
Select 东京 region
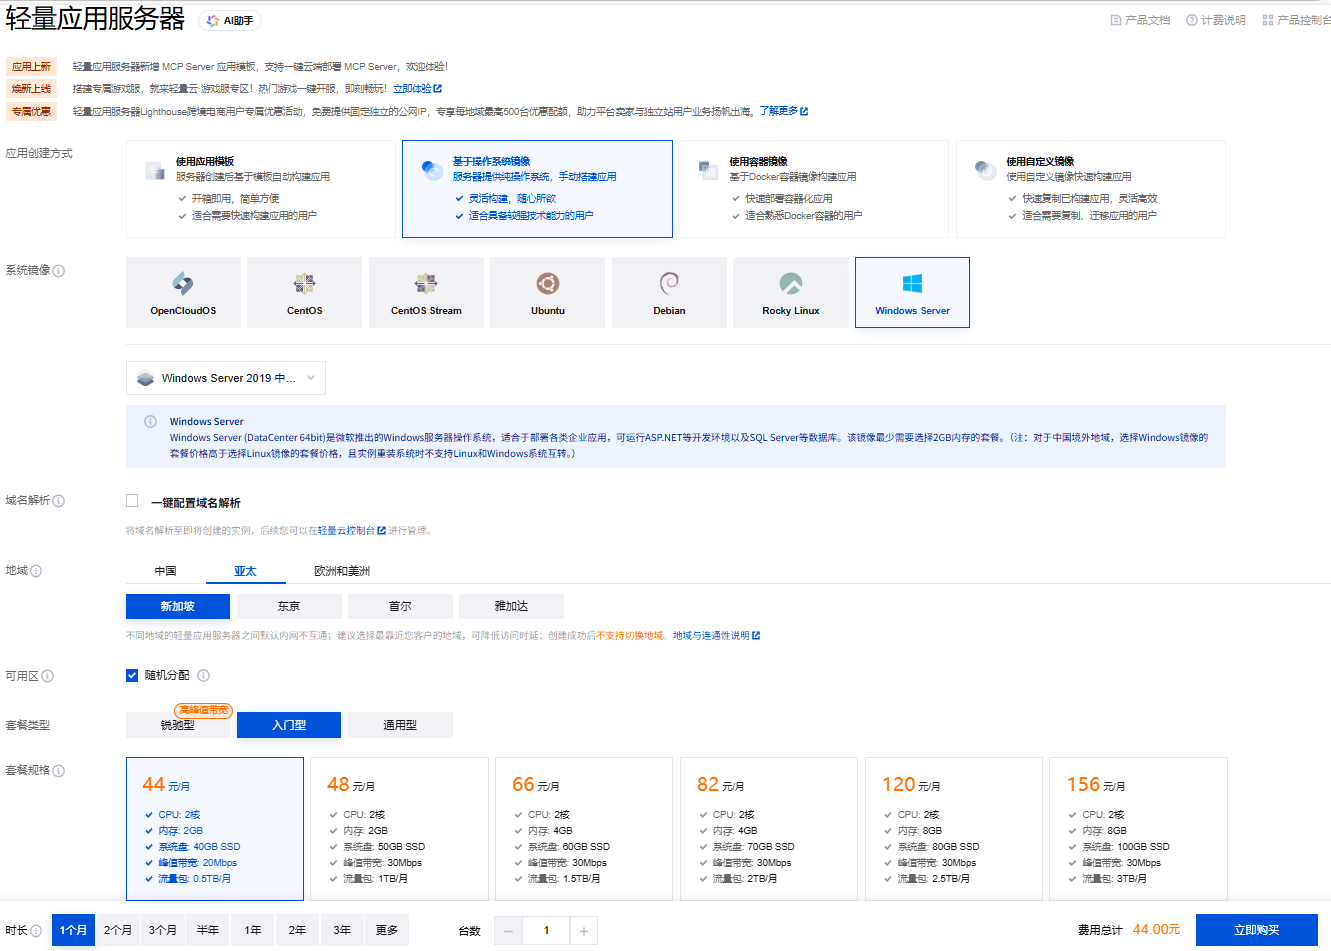pyautogui.click(x=289, y=606)
